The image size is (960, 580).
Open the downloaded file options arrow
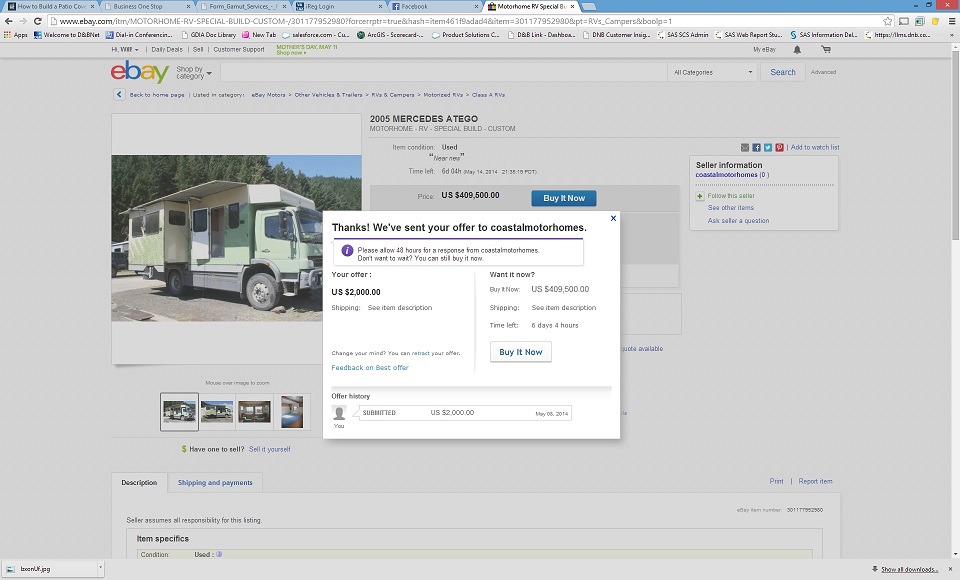[x=99, y=568]
